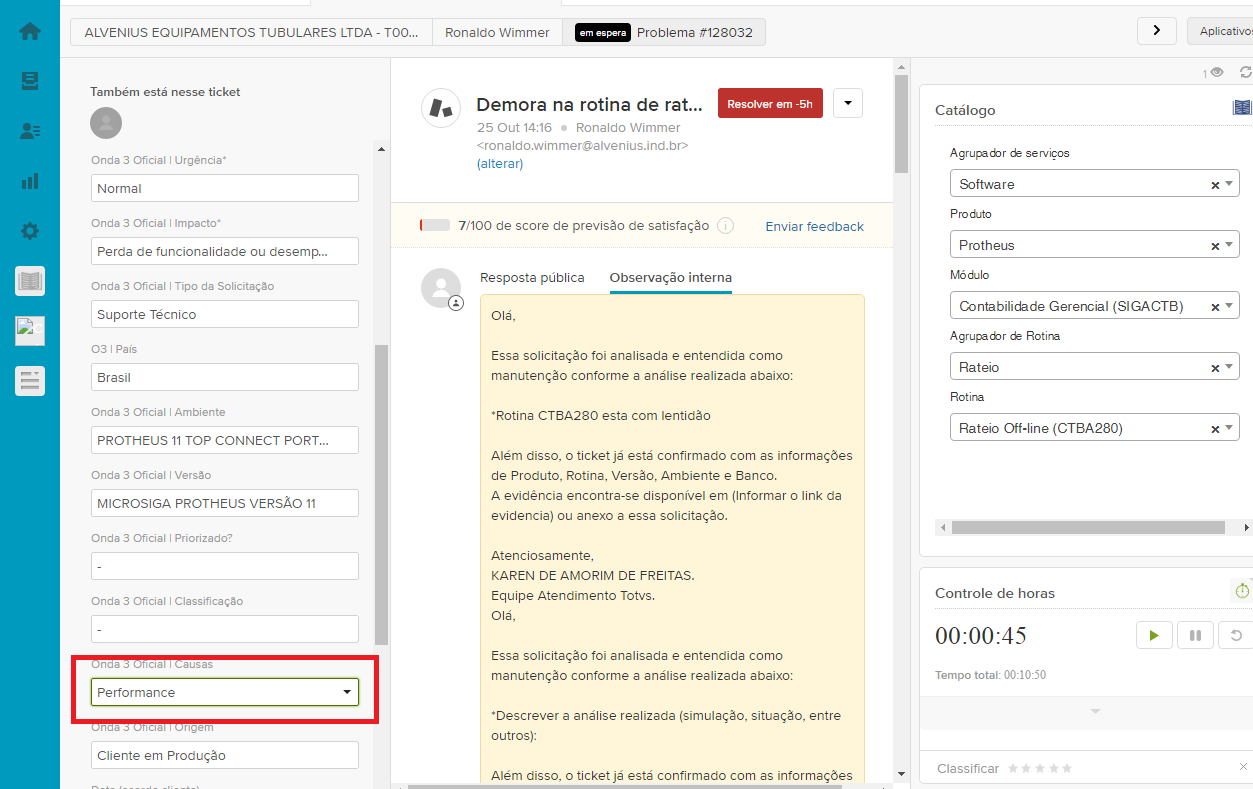Open the stacked lines app icon in sidebar
Screen dimensions: 1253x789
pyautogui.click(x=30, y=381)
